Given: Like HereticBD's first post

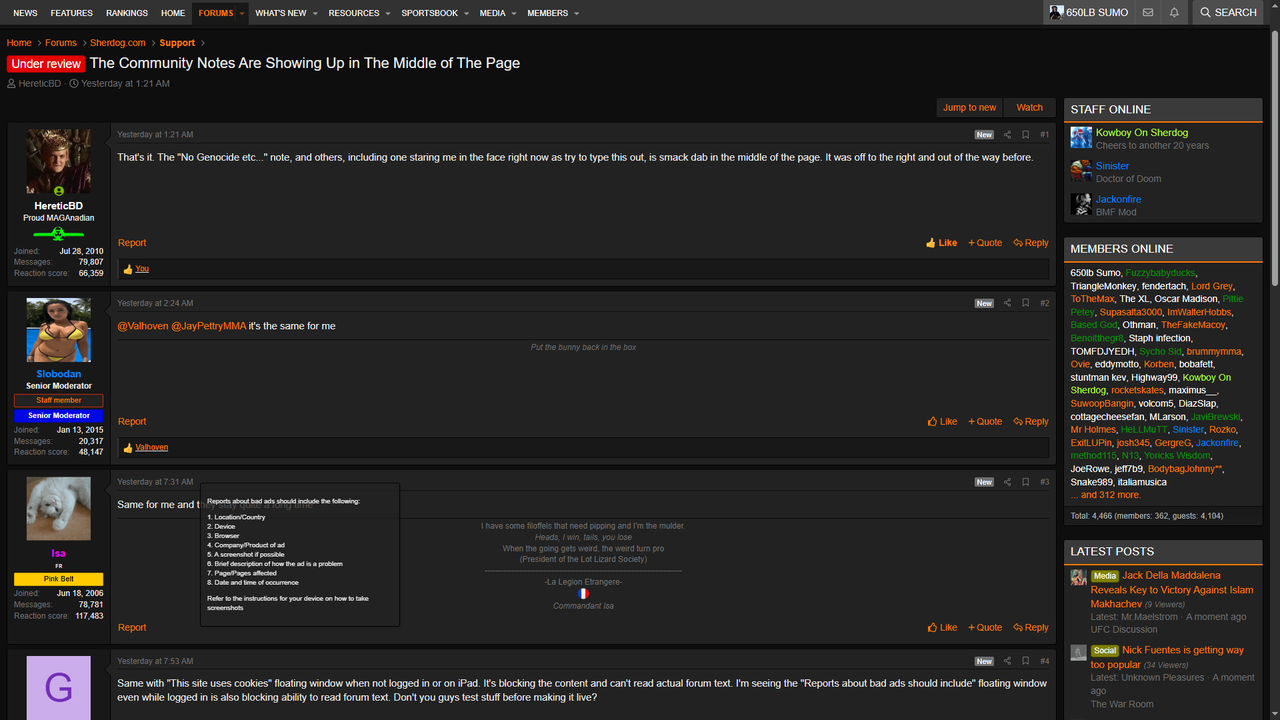Looking at the screenshot, I should point(941,243).
